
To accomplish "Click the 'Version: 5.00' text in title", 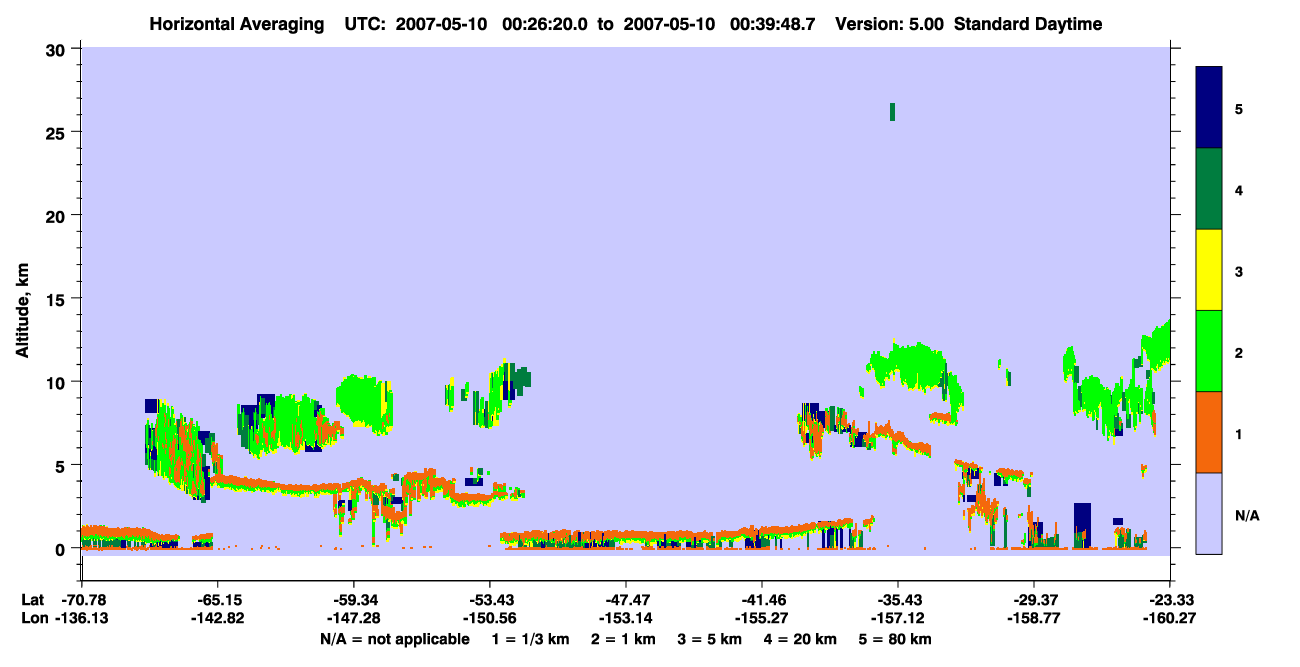I will tap(890, 24).
